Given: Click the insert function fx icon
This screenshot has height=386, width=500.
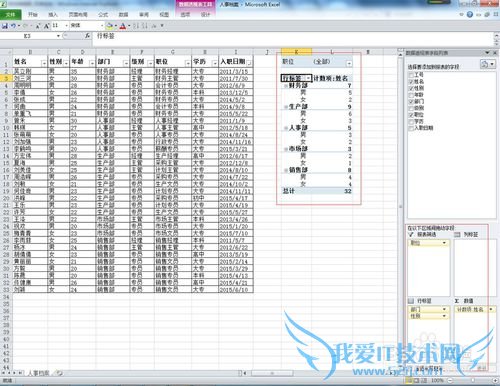Looking at the screenshot, I should (x=87, y=36).
